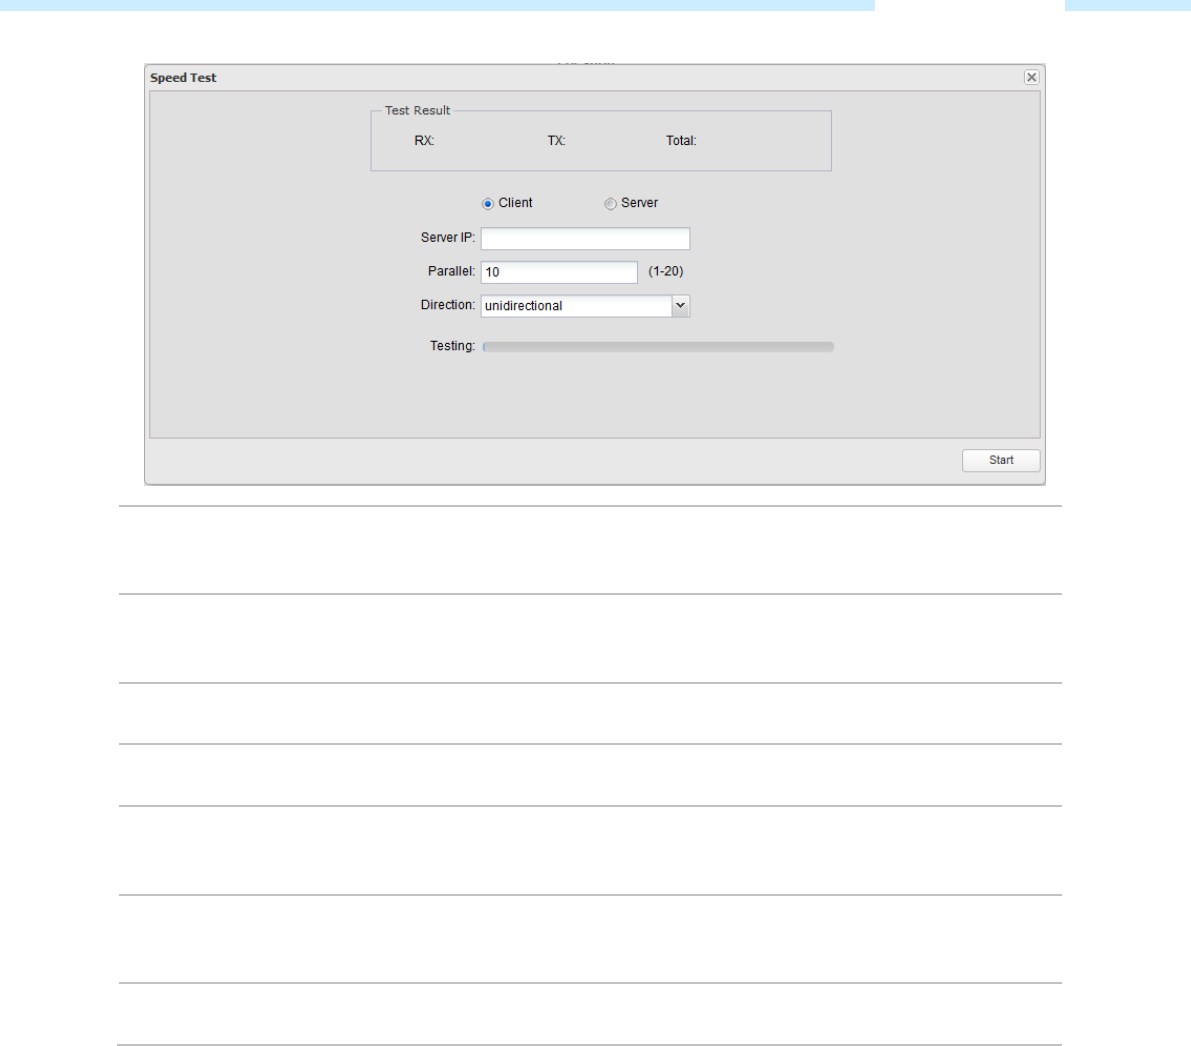Image resolution: width=1191 pixels, height=1046 pixels.
Task: Click the 'Speed Test' dialog title
Action: [183, 77]
